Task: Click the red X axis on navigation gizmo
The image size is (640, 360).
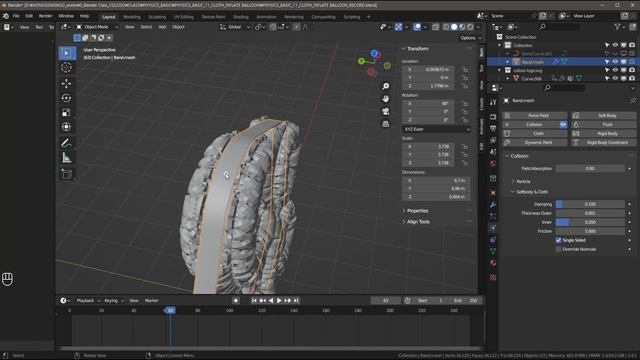Action: click(x=371, y=72)
